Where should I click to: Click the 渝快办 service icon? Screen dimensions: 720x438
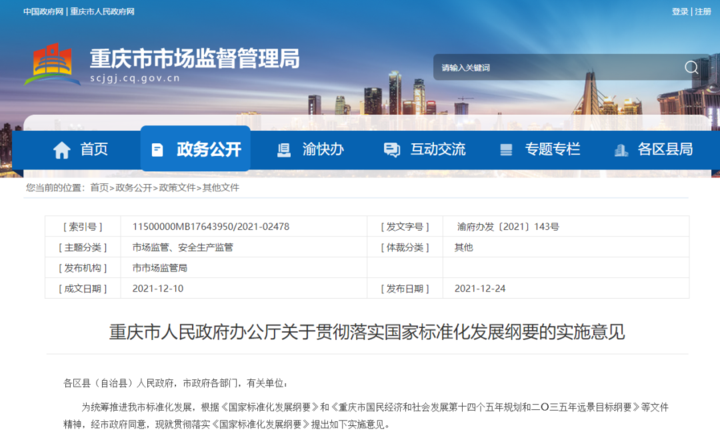coord(283,149)
